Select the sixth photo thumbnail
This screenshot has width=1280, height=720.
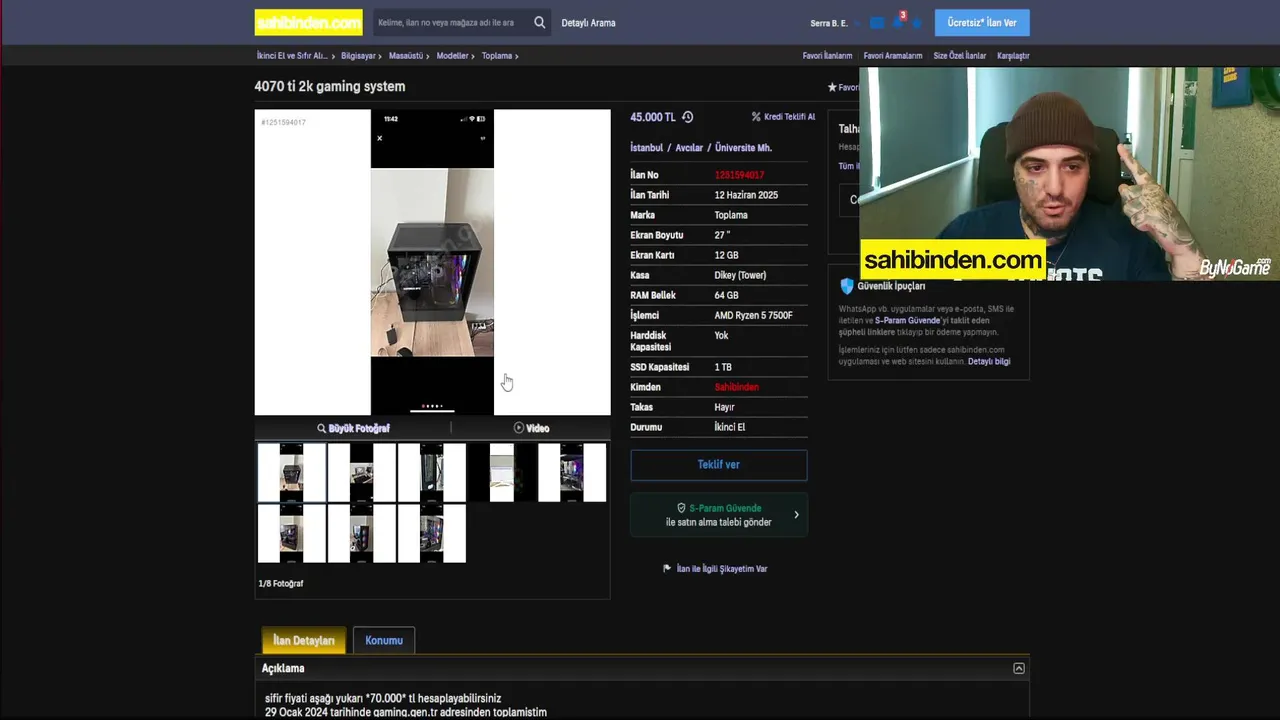pos(291,533)
